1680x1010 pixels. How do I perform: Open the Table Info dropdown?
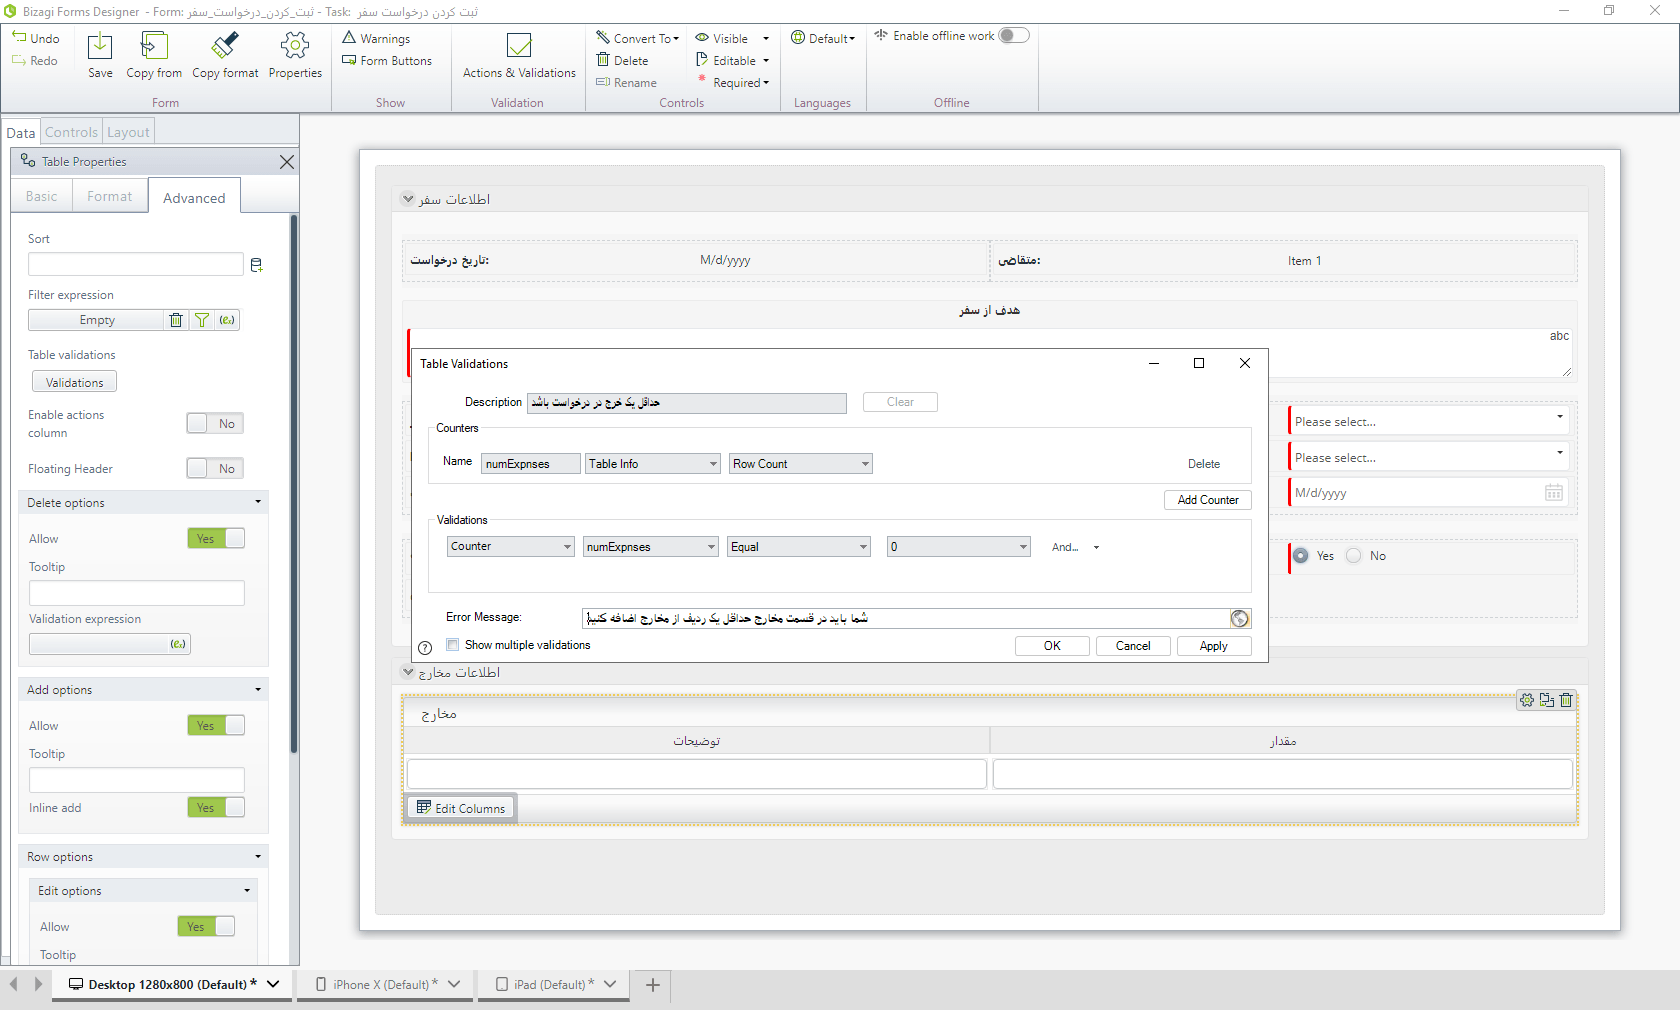click(653, 464)
